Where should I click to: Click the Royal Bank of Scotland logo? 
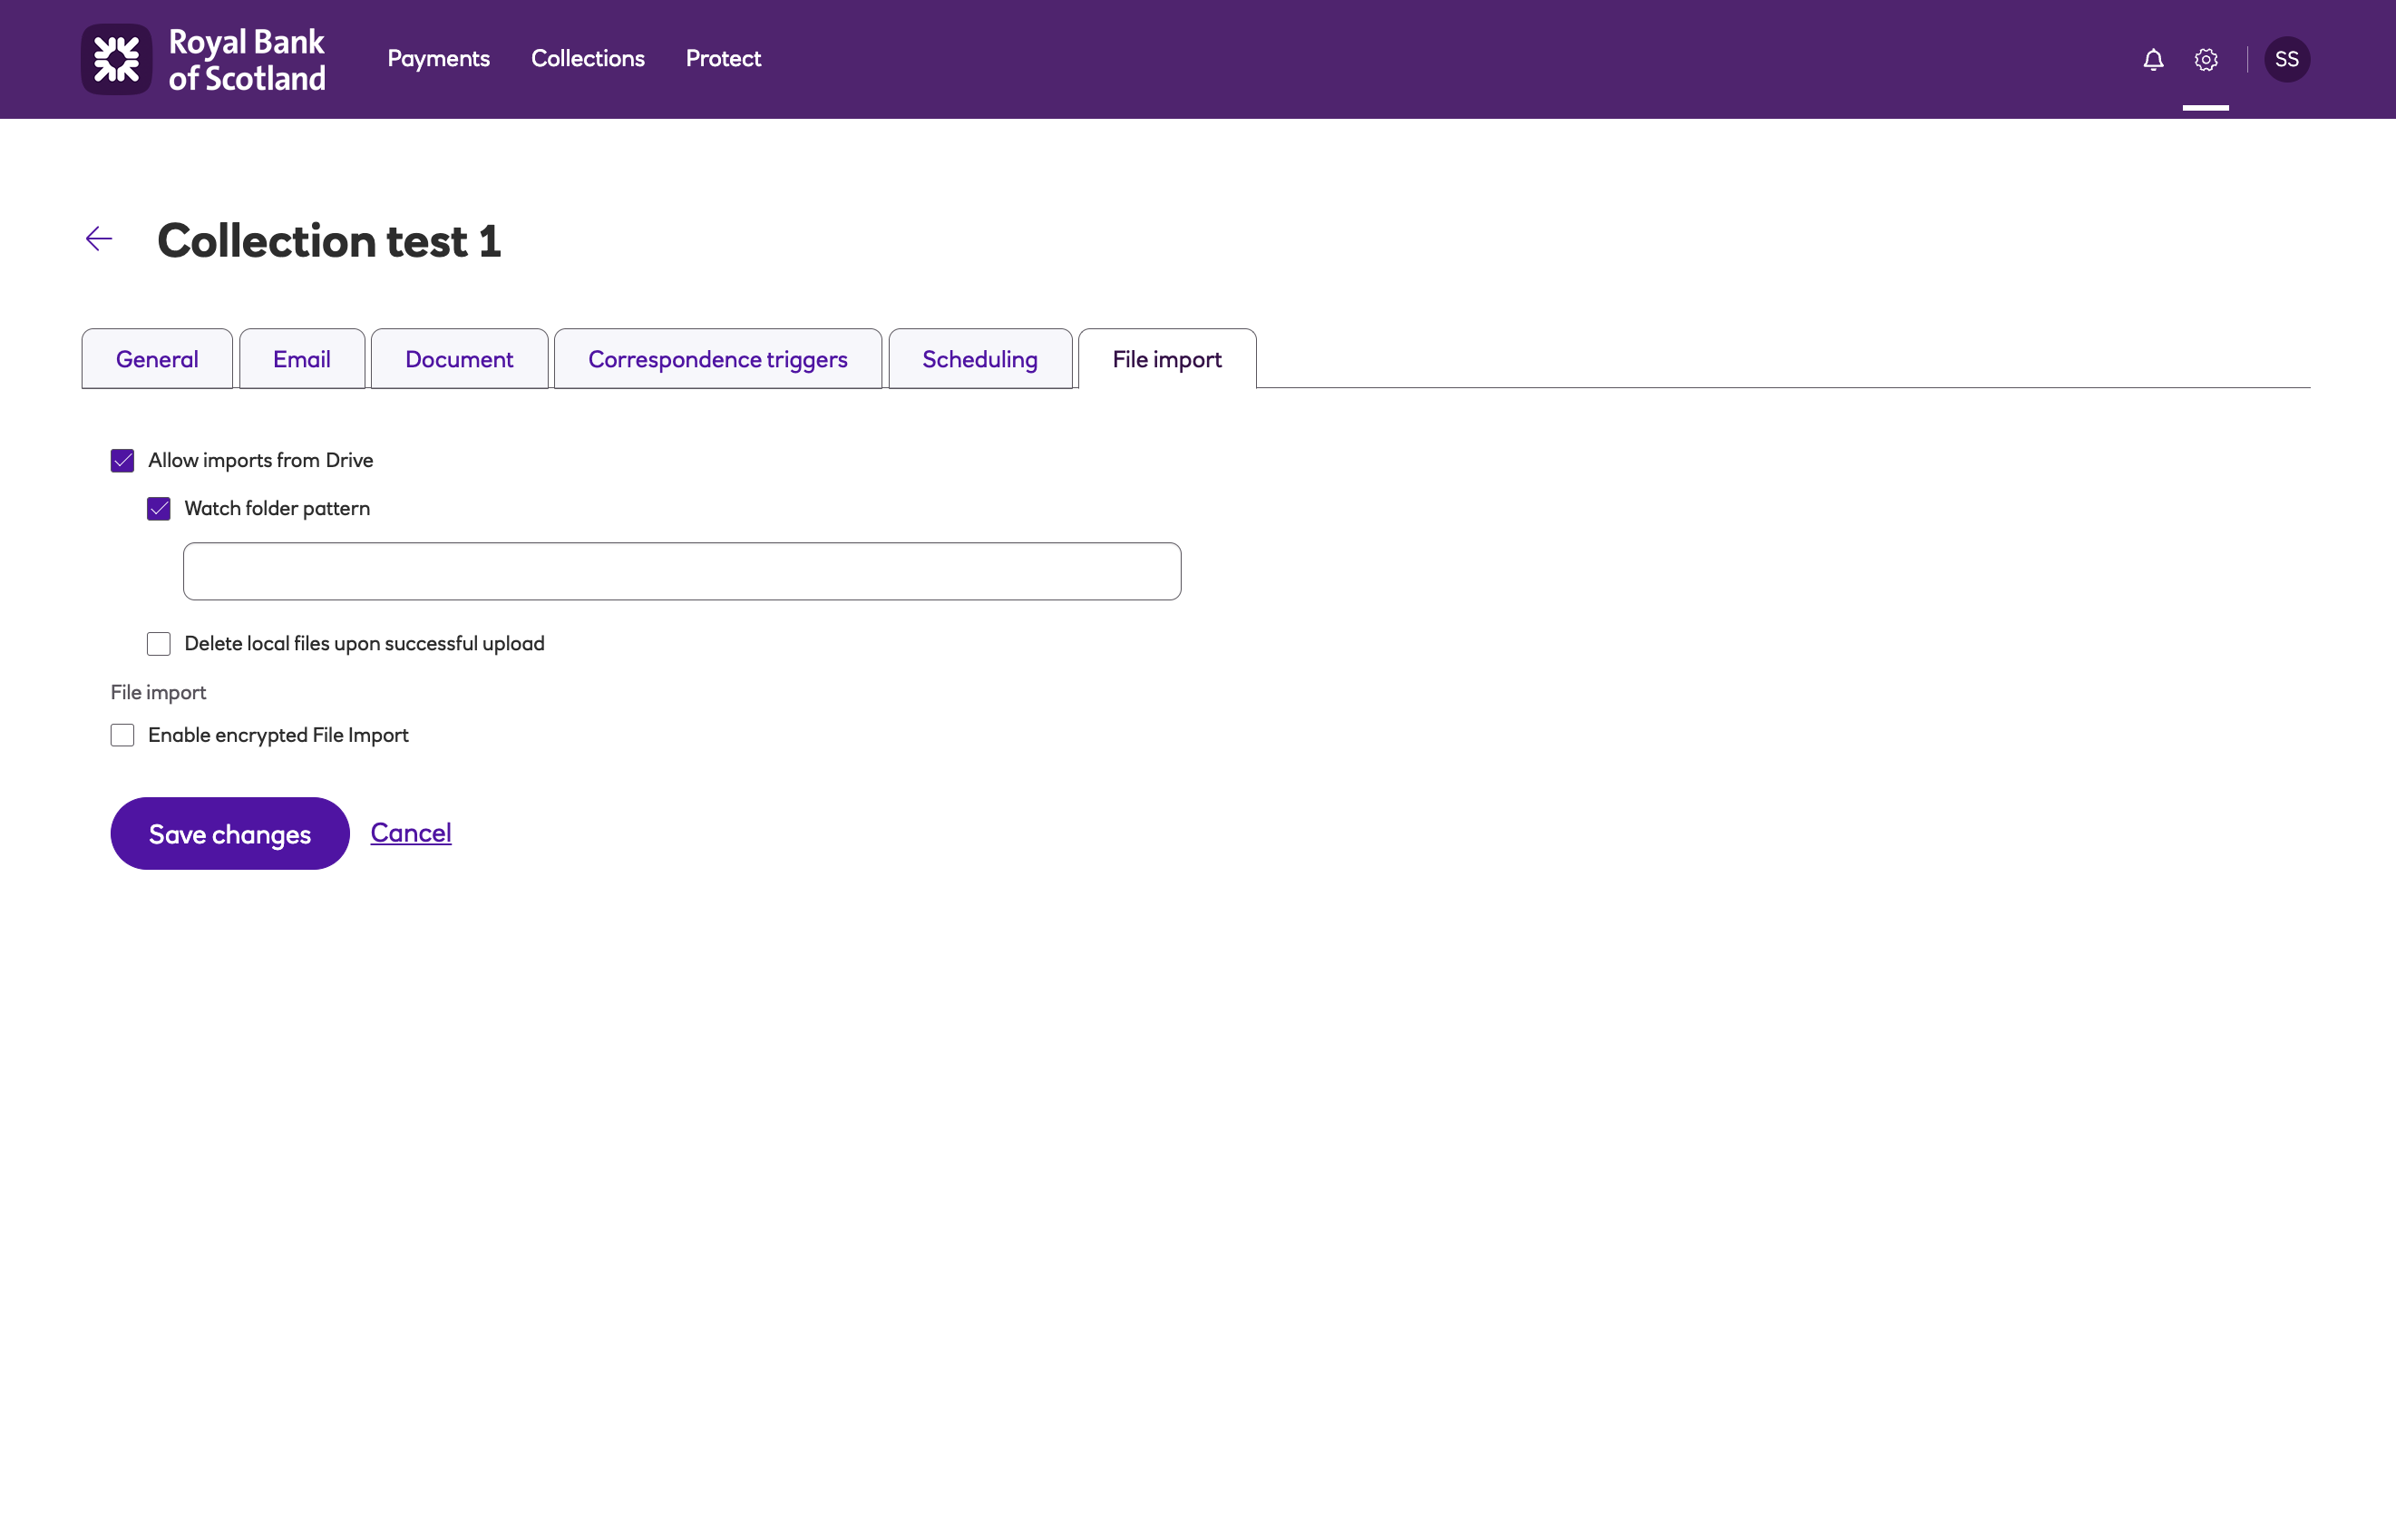point(204,59)
